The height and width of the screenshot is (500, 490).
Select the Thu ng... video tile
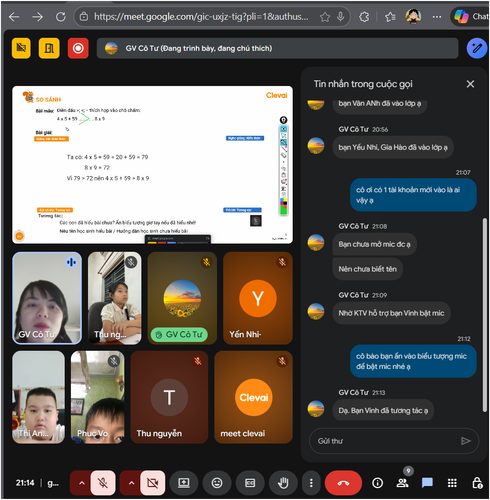click(114, 298)
